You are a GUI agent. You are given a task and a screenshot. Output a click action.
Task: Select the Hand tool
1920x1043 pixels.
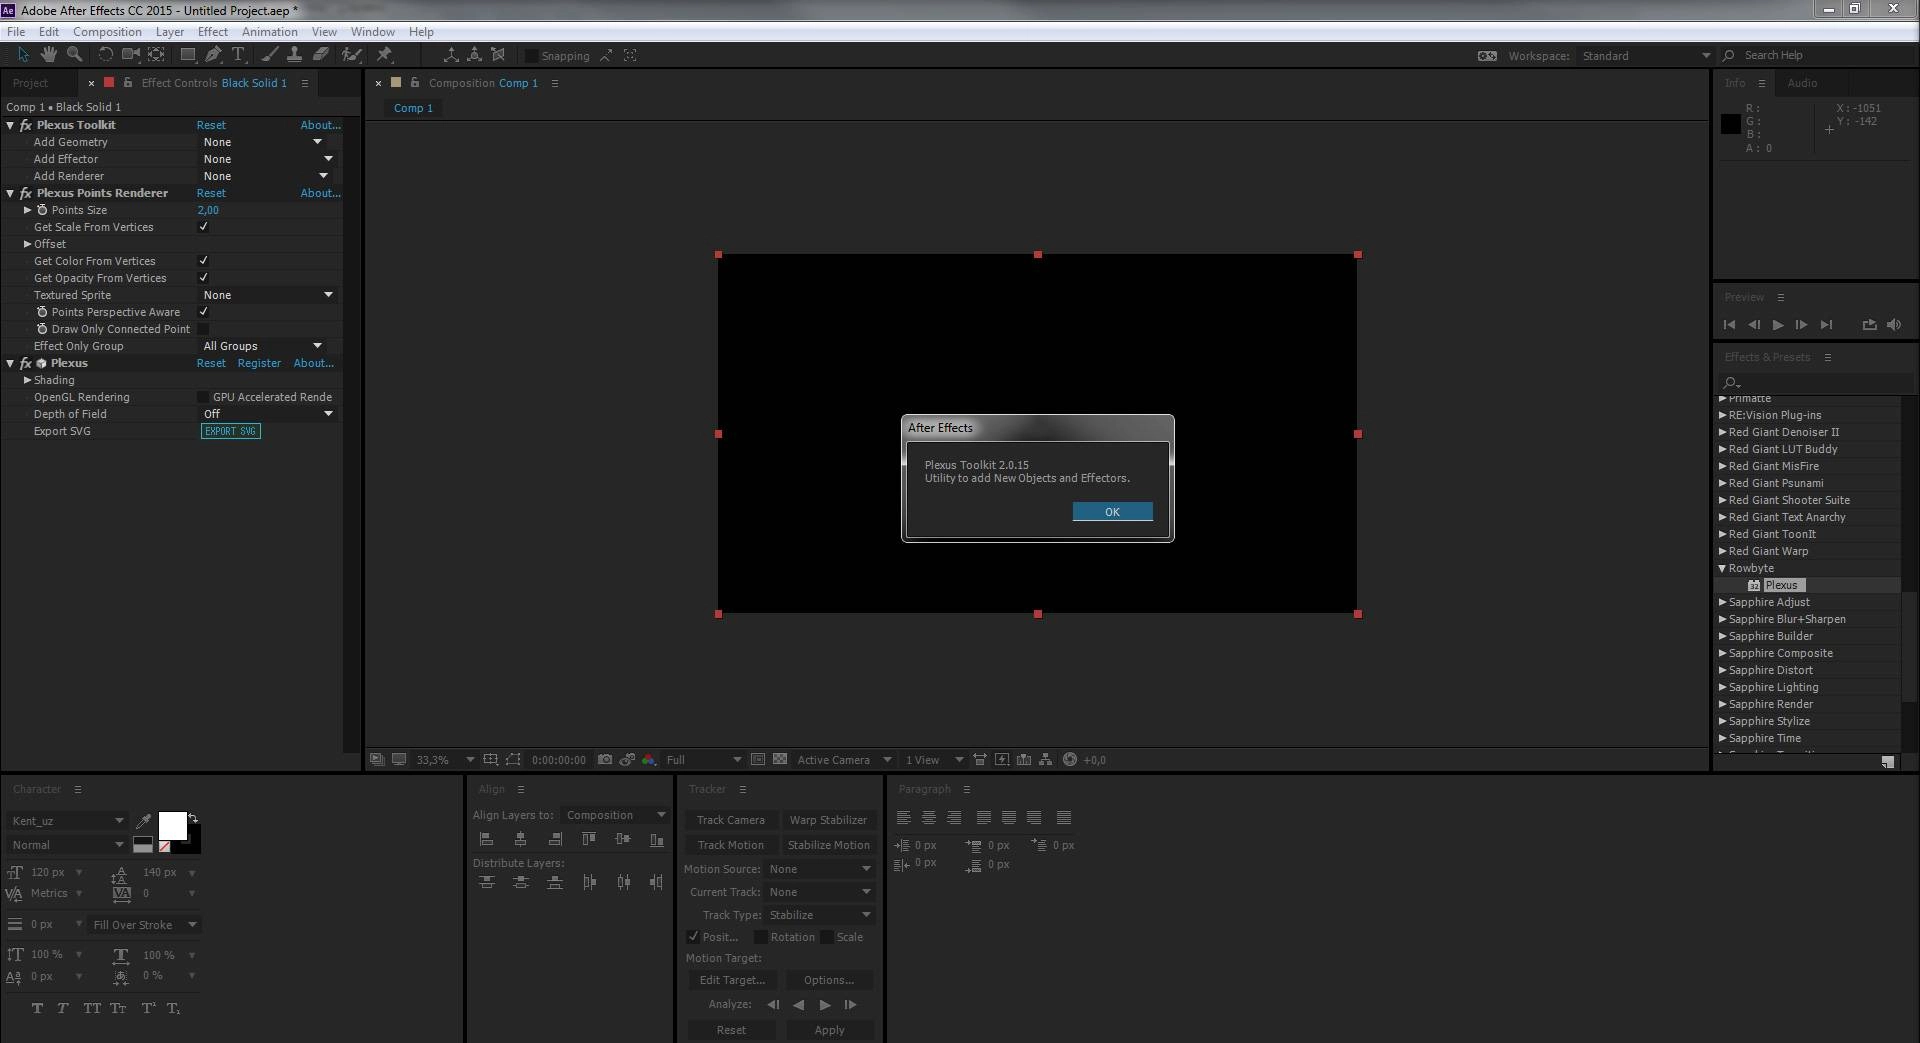pos(49,55)
